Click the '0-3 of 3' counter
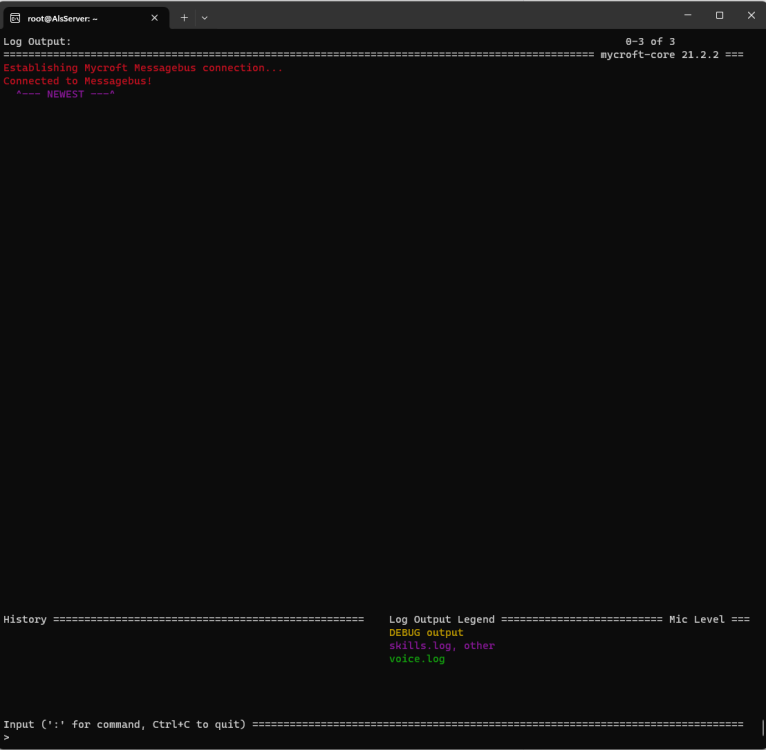The width and height of the screenshot is (766, 750). coord(650,42)
